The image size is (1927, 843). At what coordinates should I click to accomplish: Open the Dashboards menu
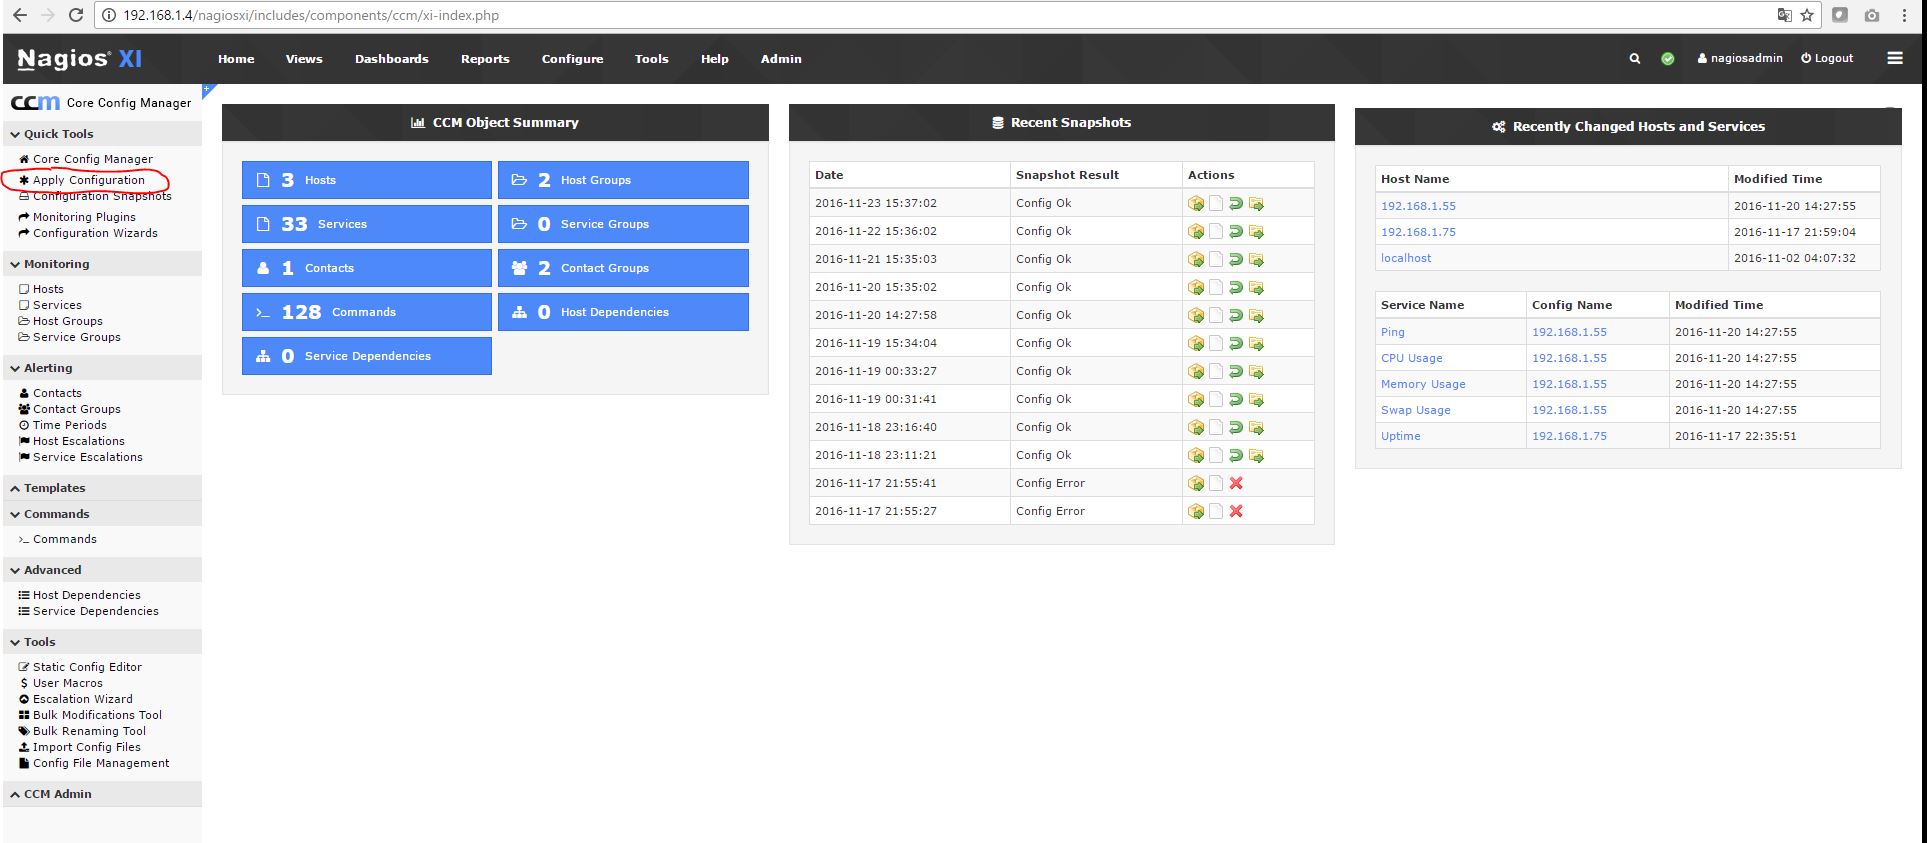tap(392, 59)
